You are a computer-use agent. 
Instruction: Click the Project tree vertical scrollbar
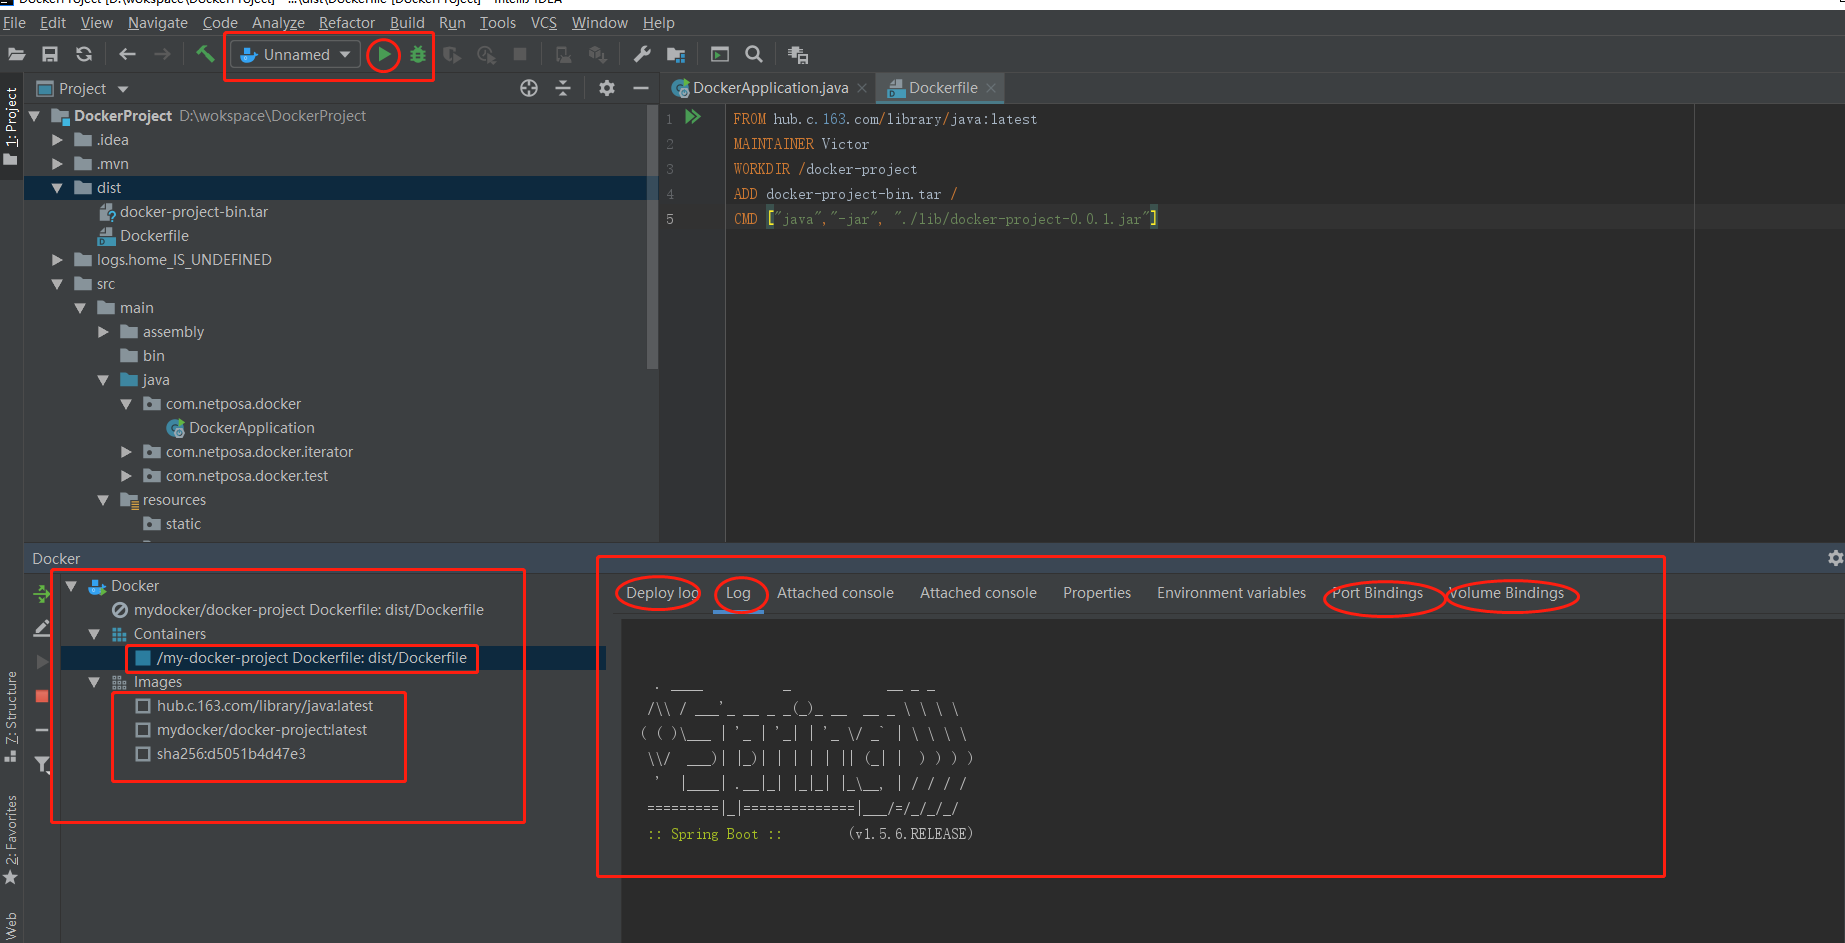[653, 236]
